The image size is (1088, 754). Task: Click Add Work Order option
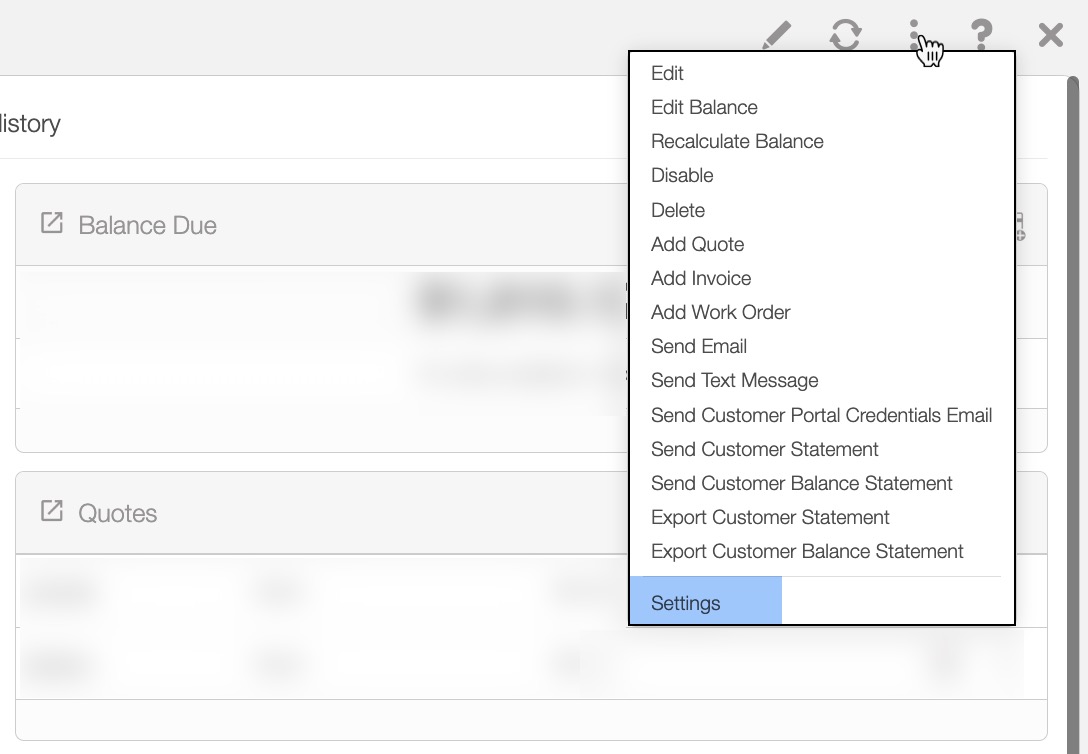click(720, 312)
